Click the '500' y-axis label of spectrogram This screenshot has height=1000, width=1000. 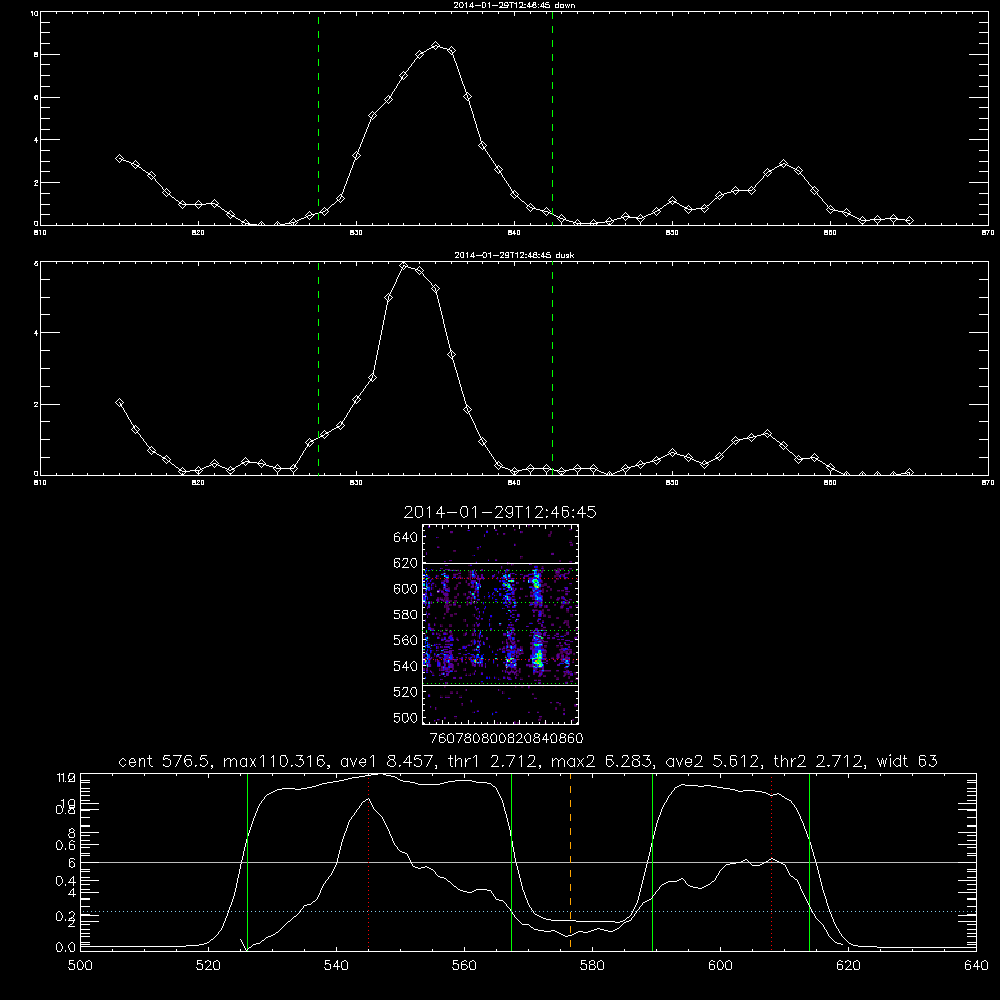(406, 717)
